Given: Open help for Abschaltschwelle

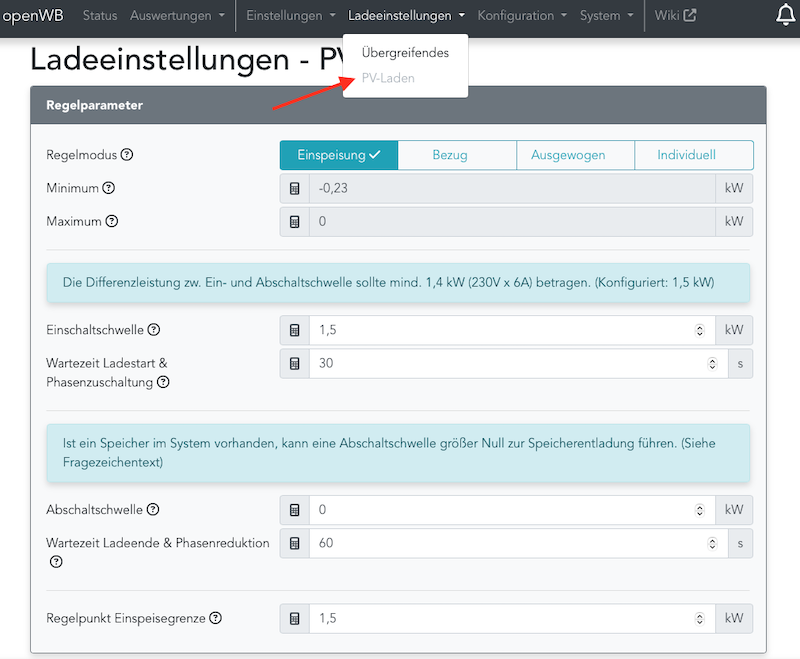Looking at the screenshot, I should coord(152,509).
